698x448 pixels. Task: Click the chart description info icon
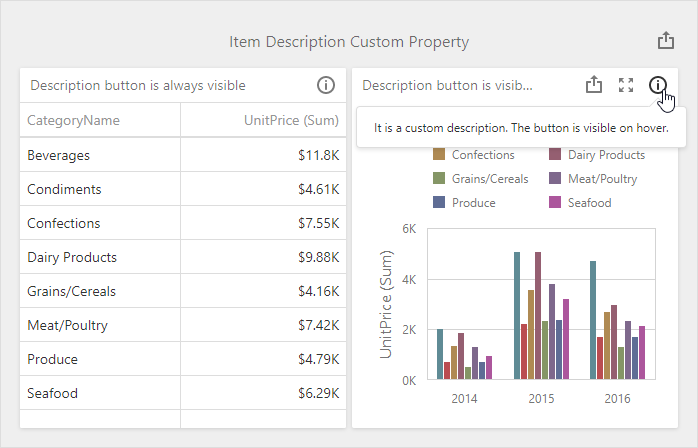(x=657, y=85)
